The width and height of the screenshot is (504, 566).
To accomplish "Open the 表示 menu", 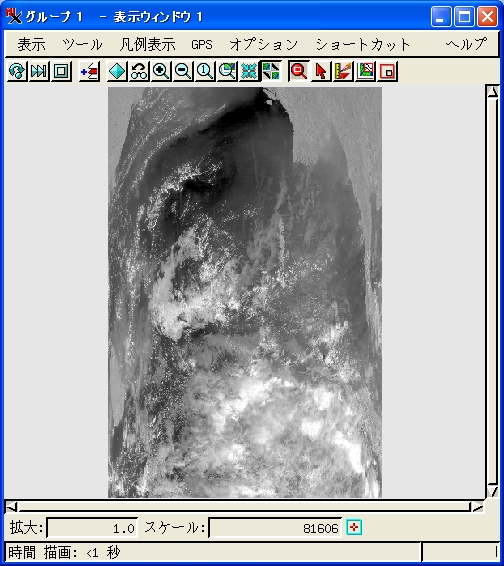I will click(x=32, y=45).
